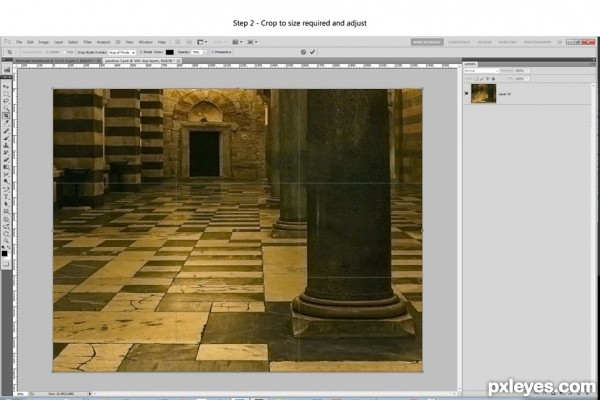Commit the crop with the checkmark

tap(312, 52)
